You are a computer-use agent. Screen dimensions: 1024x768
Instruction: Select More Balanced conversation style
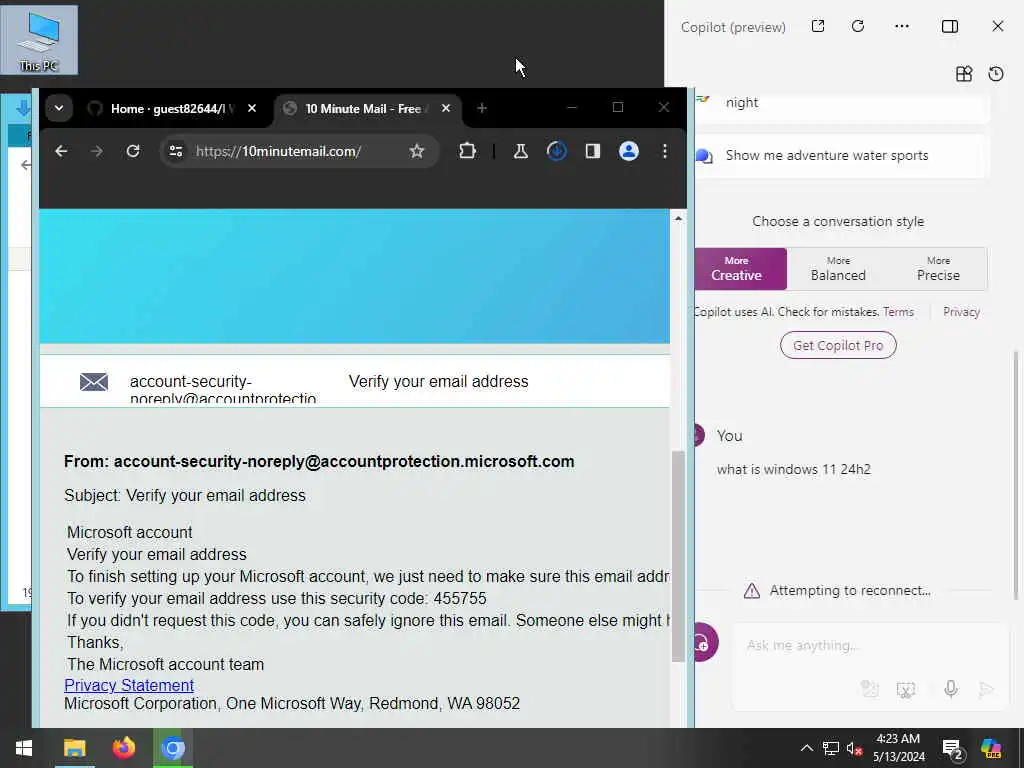(838, 268)
